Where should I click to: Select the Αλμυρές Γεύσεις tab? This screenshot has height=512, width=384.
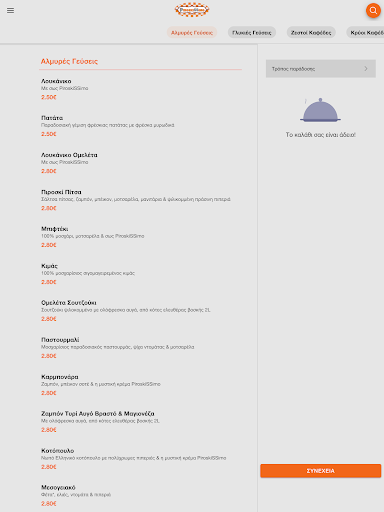[192, 33]
